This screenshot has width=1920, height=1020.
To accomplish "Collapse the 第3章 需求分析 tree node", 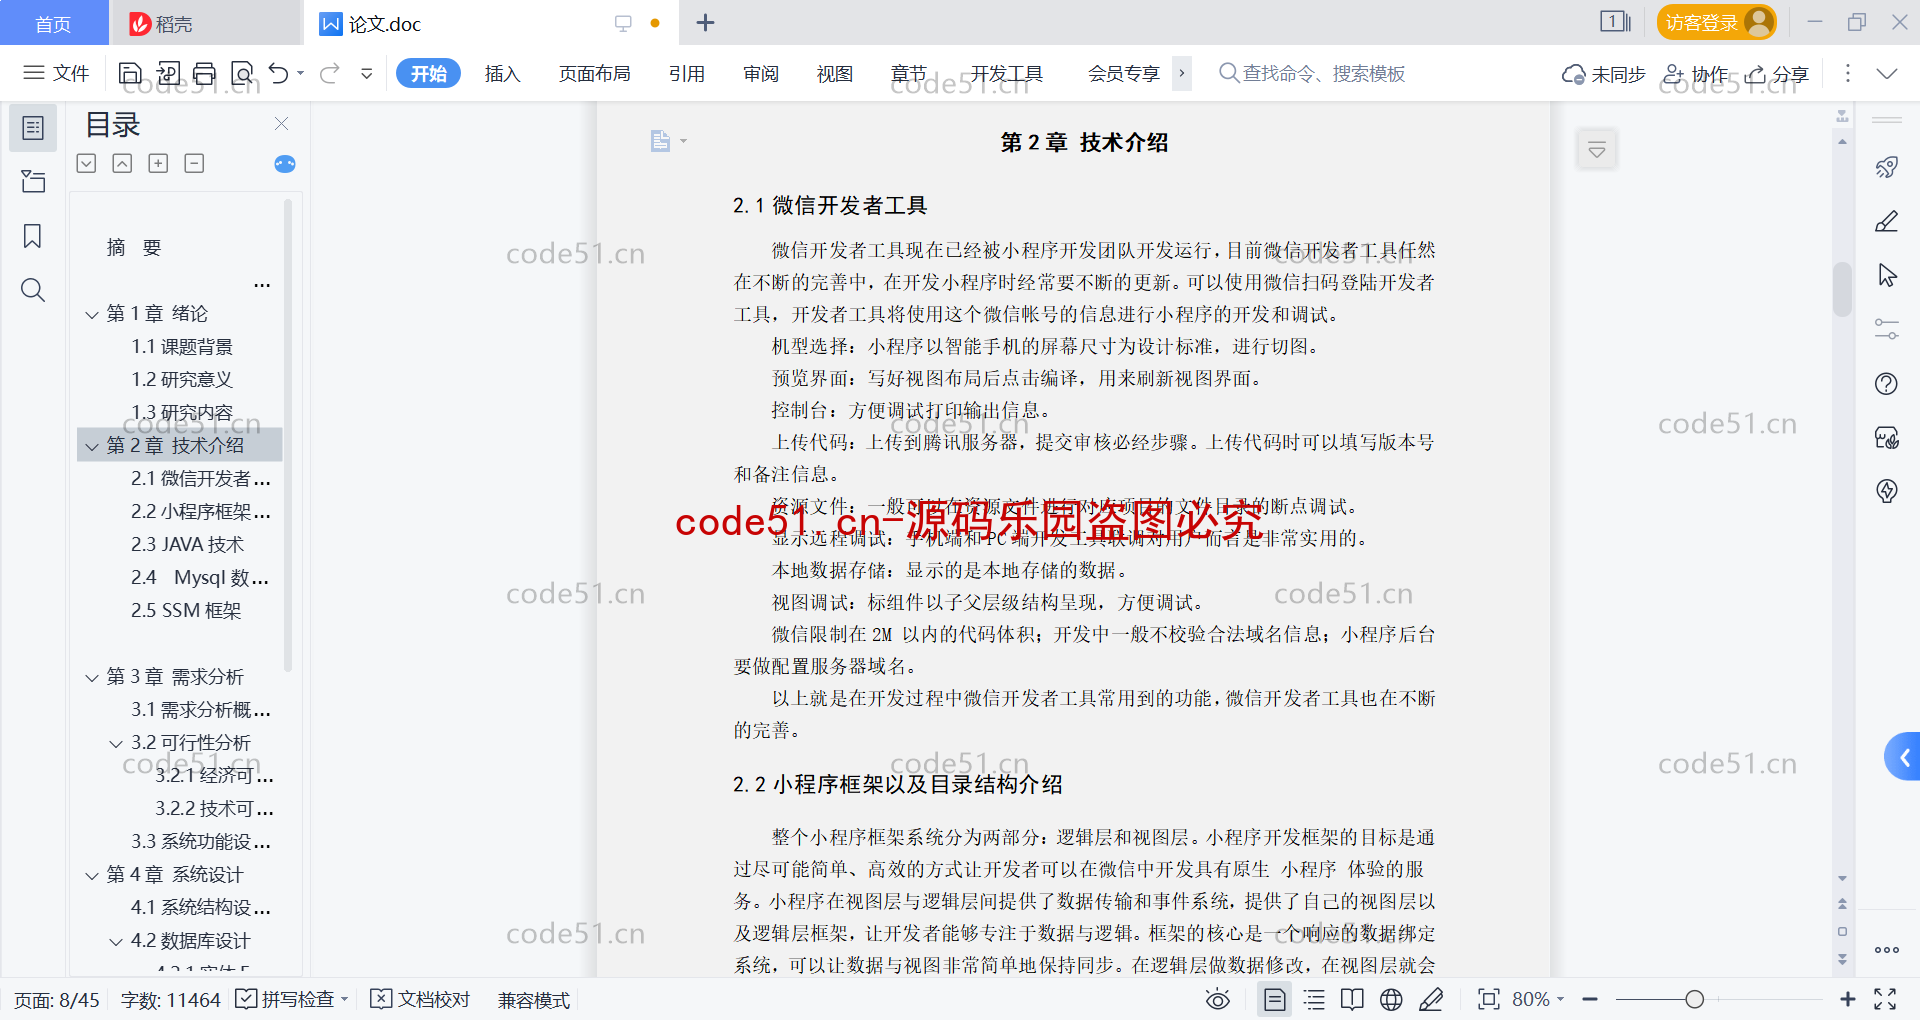I will 92,678.
